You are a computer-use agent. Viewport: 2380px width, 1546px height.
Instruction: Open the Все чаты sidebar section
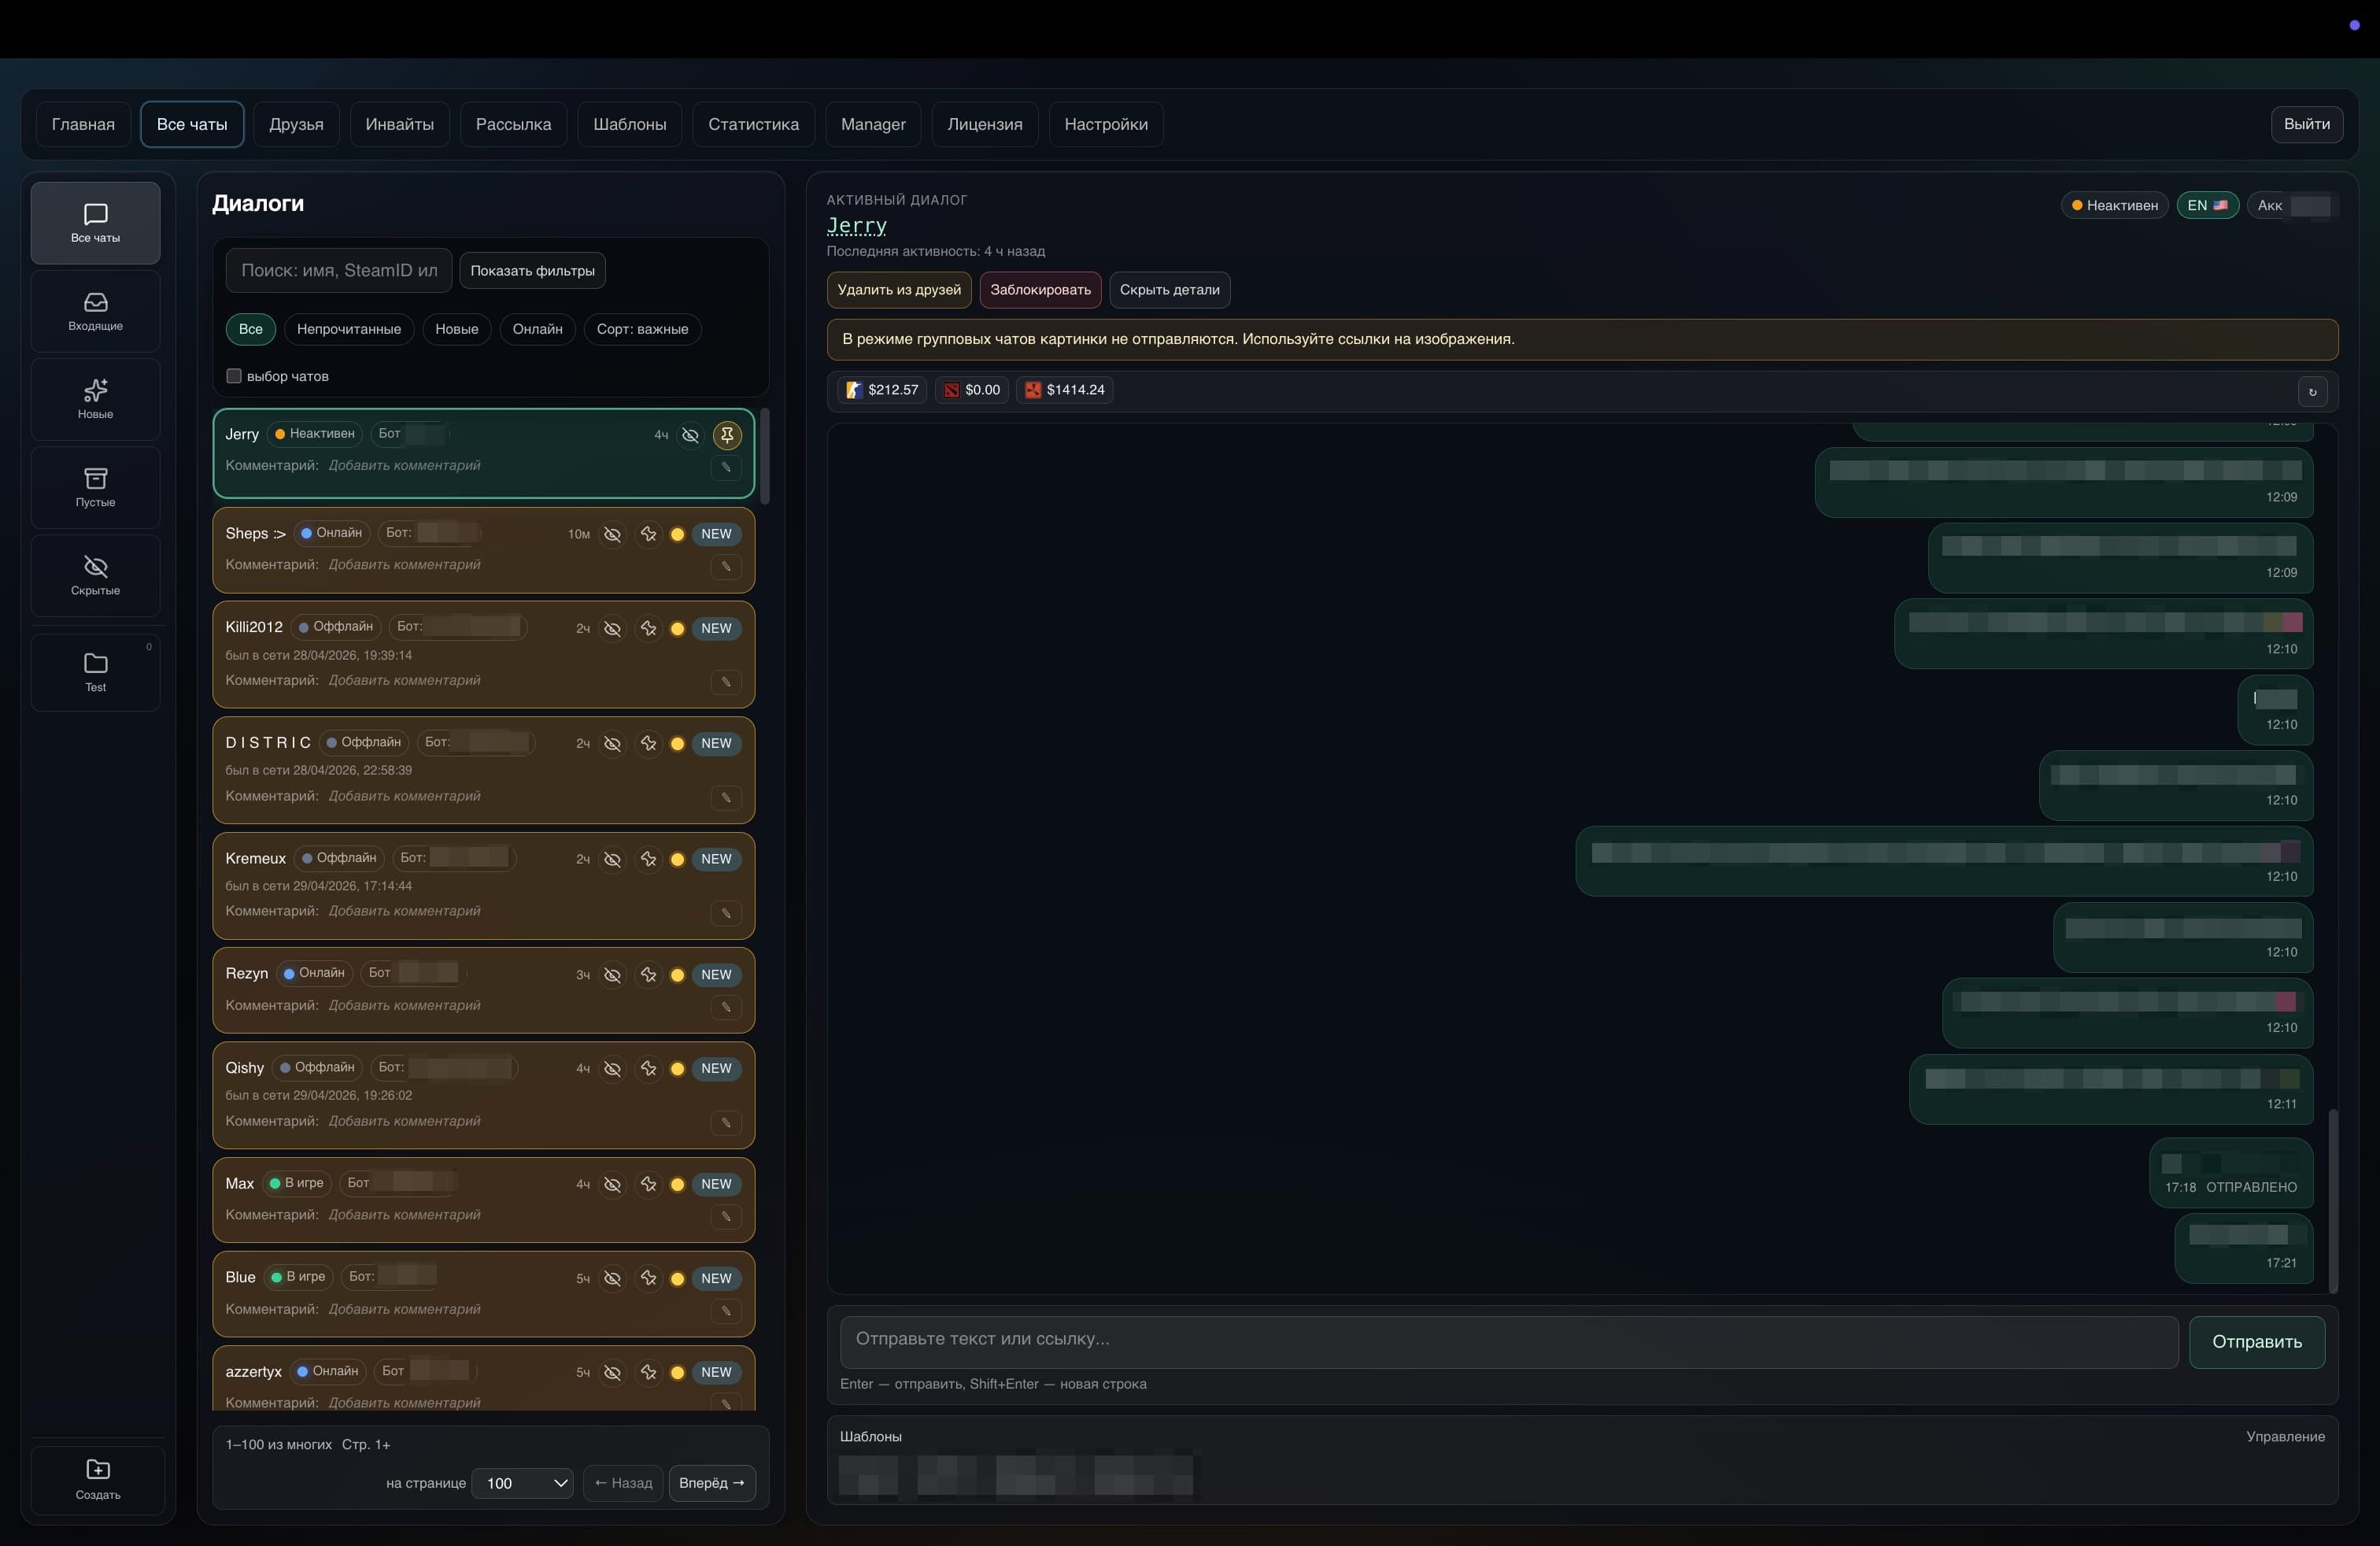(x=95, y=223)
